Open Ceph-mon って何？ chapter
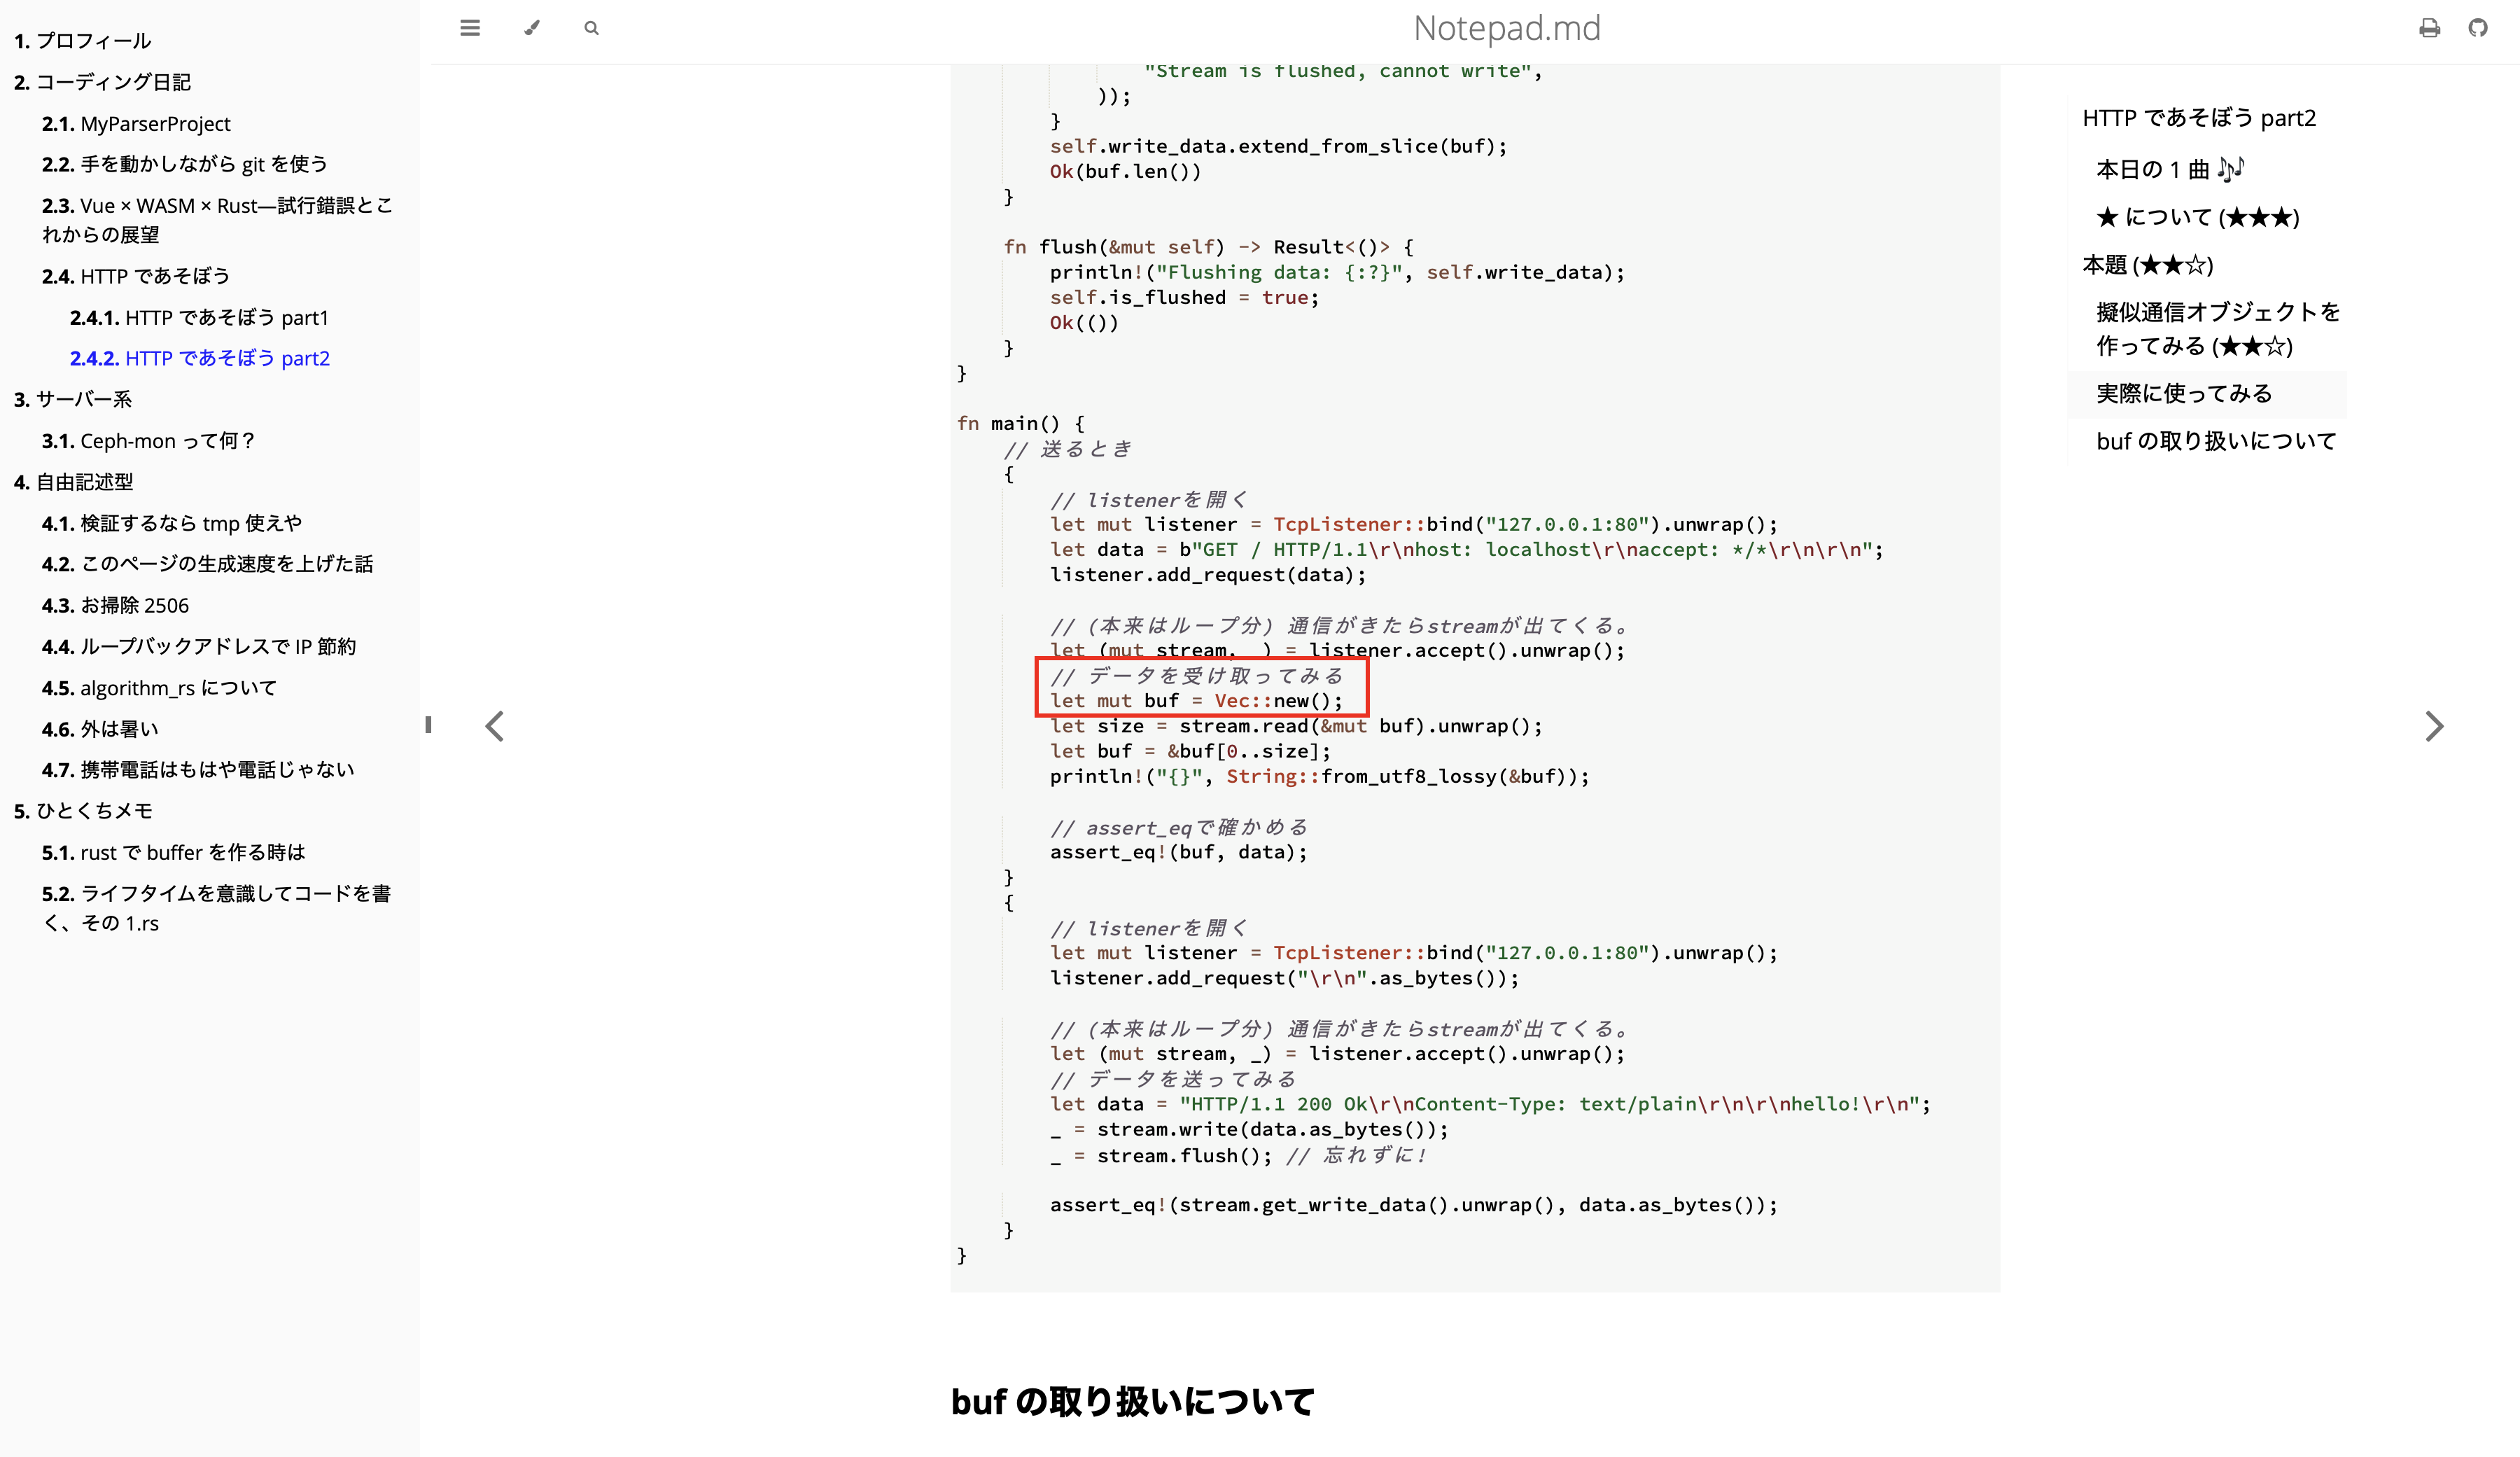 148,441
